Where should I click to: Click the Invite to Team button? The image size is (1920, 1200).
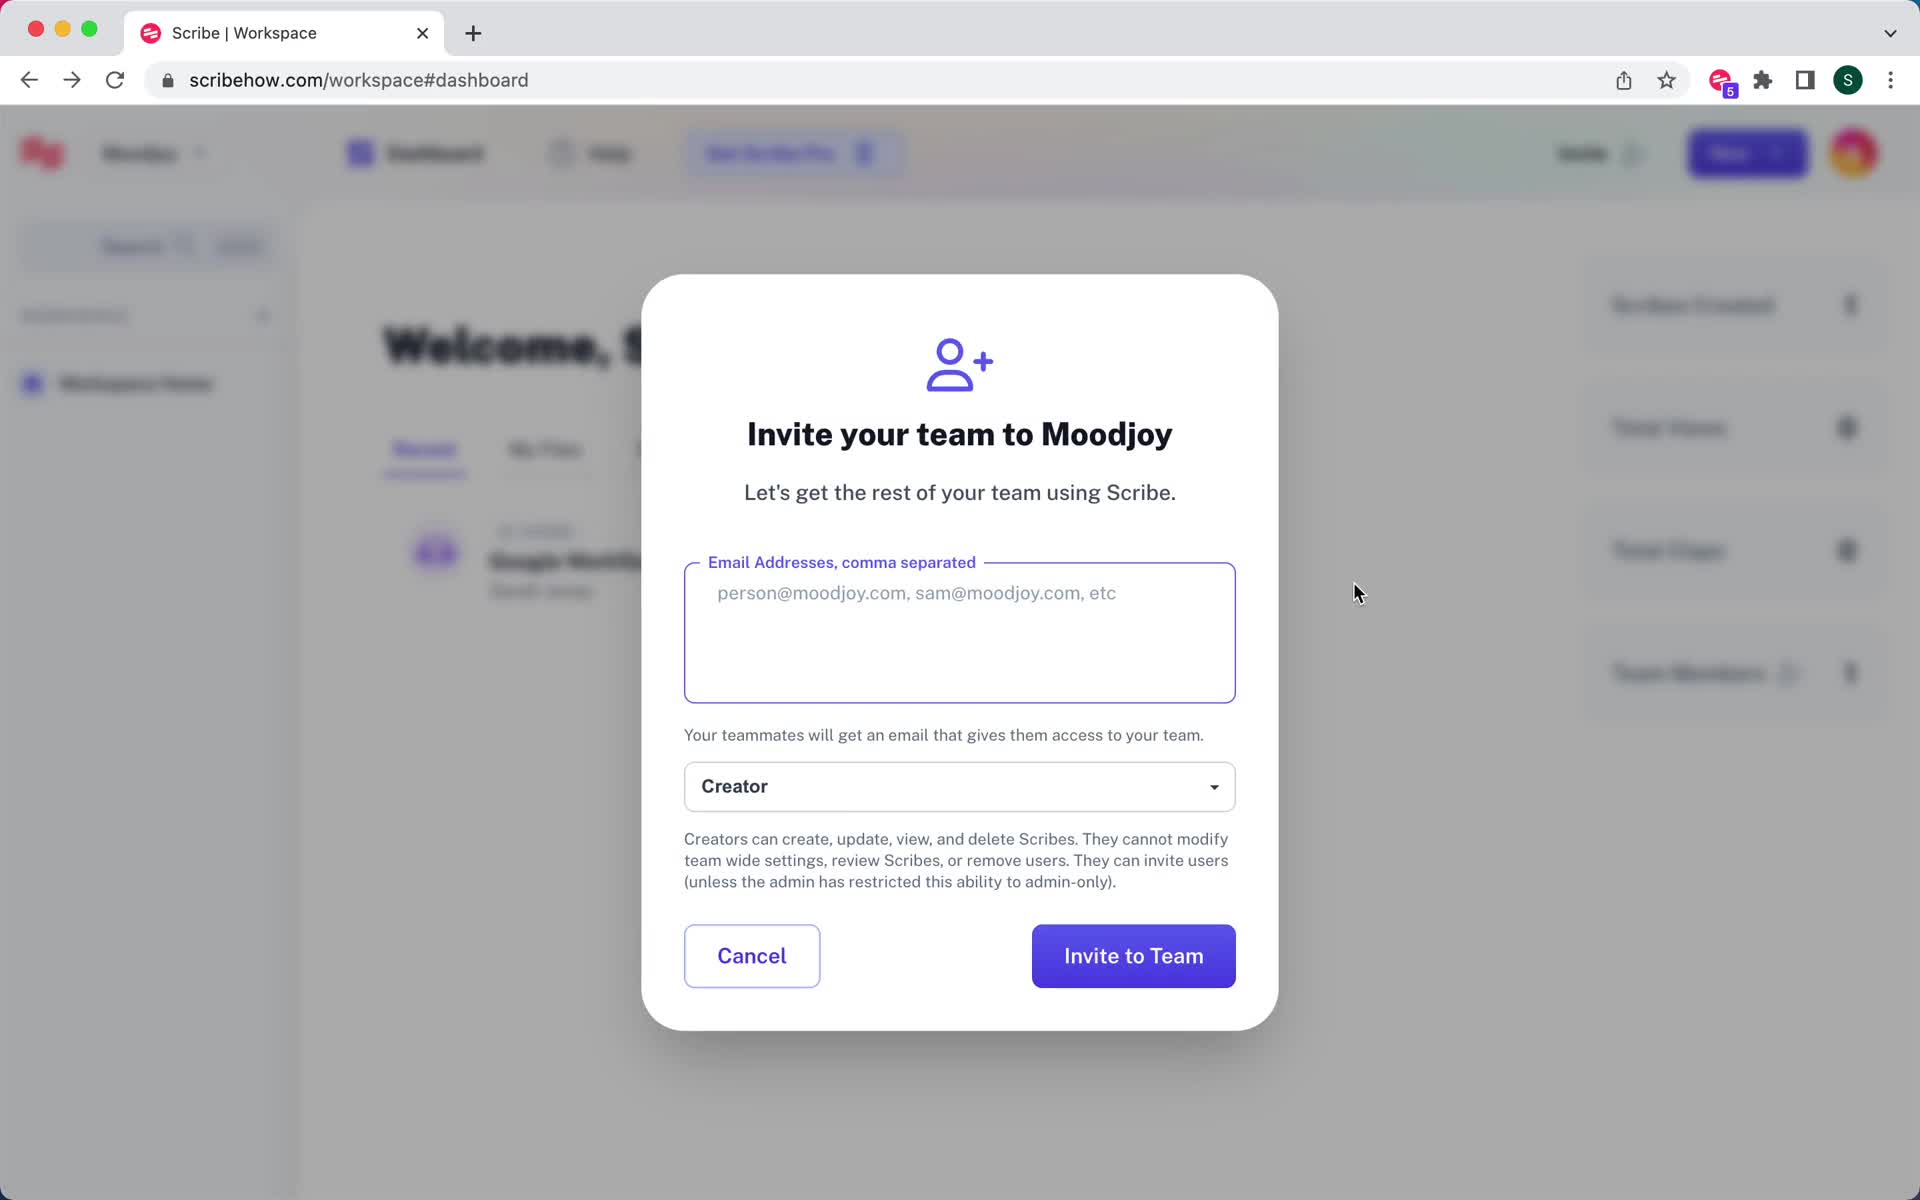pos(1133,955)
